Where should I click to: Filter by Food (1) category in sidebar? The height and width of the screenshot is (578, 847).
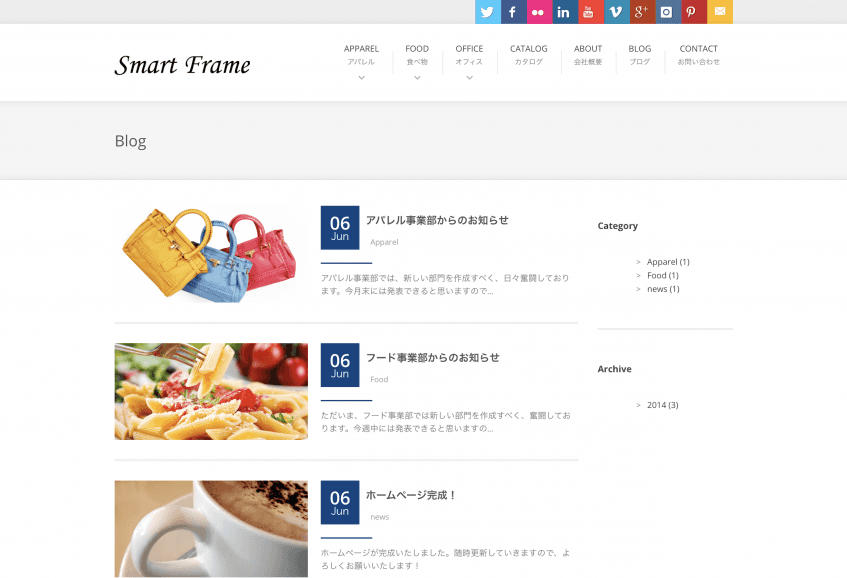(663, 275)
